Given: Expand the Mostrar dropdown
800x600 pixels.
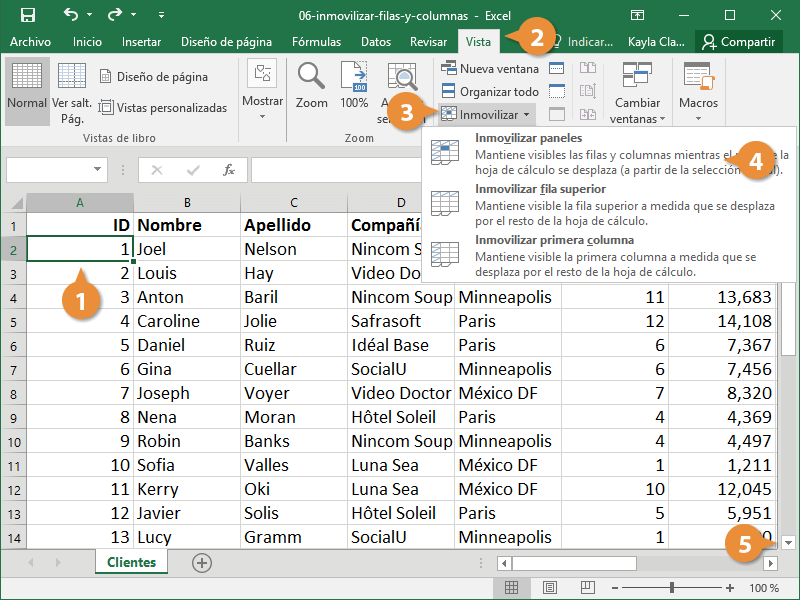Looking at the screenshot, I should pos(262,86).
